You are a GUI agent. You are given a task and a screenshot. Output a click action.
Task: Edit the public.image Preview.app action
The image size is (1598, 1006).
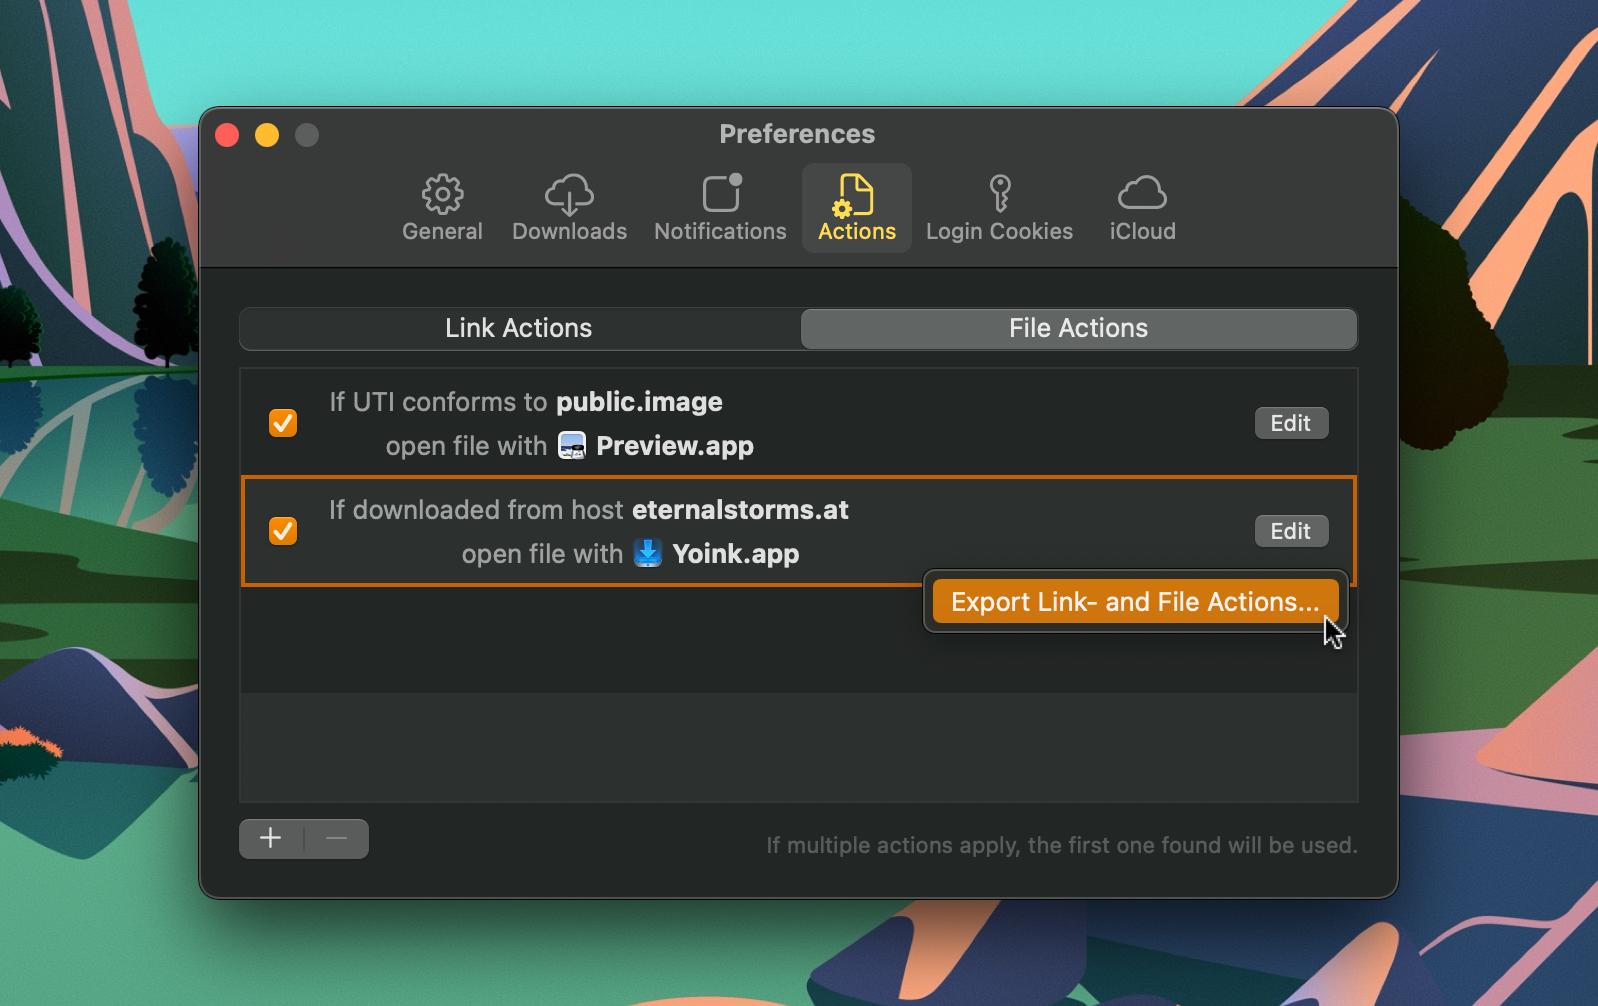[x=1290, y=423]
